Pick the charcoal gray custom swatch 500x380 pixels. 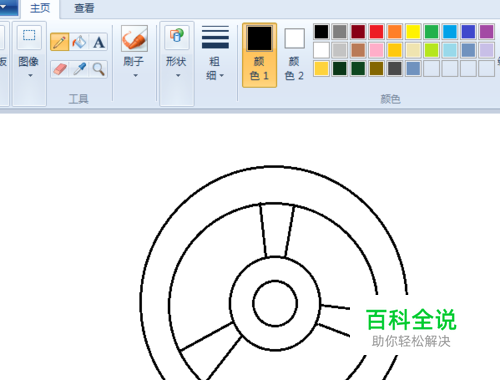click(395, 68)
